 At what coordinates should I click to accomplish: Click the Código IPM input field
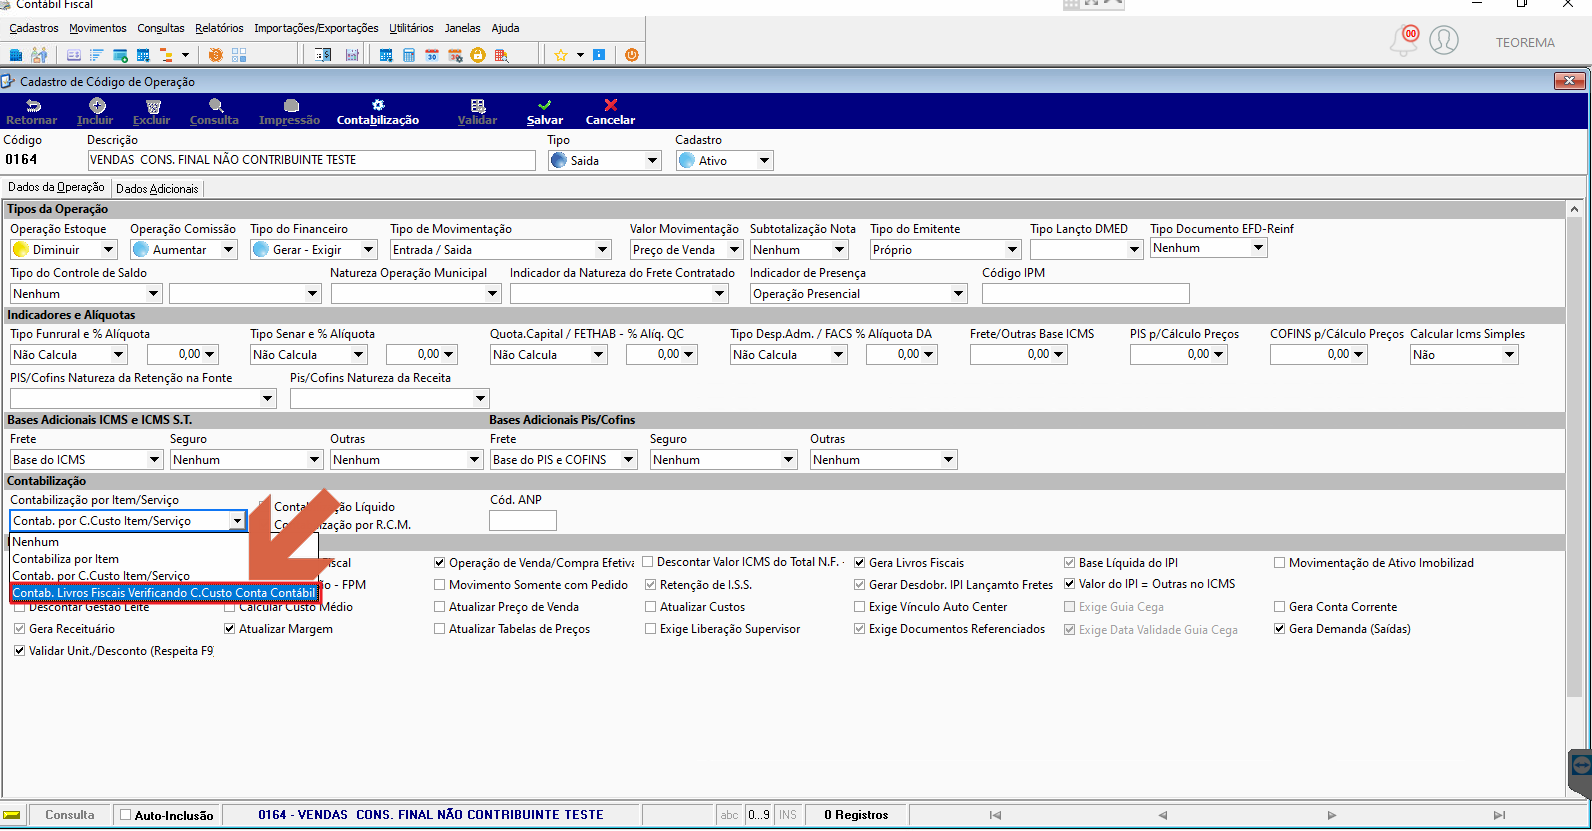click(x=1085, y=294)
